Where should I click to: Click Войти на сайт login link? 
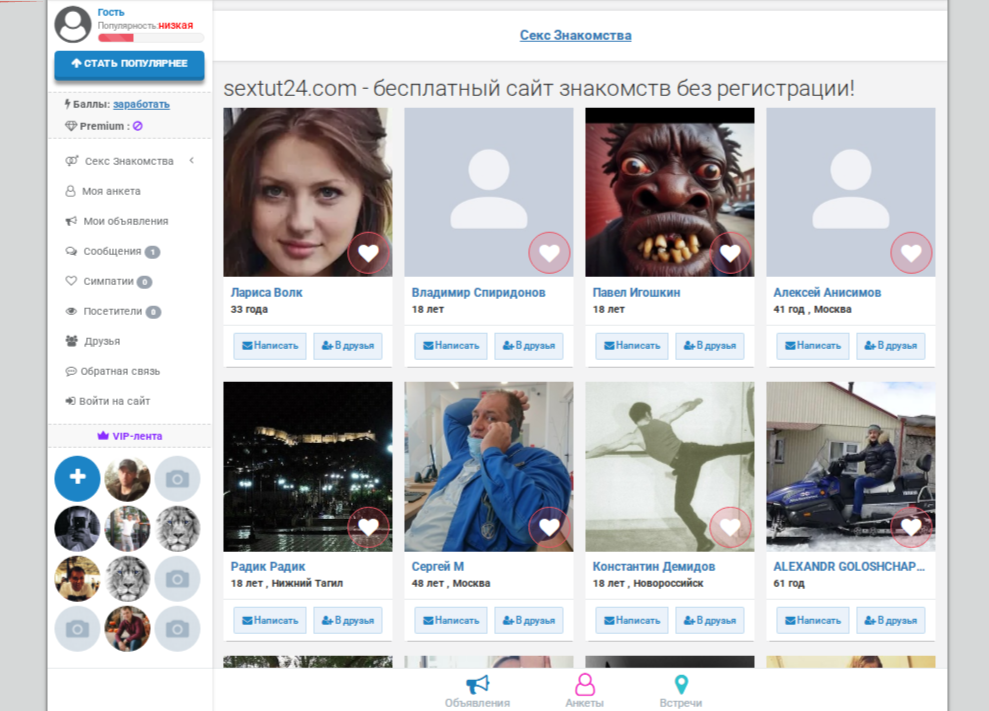pyautogui.click(x=108, y=401)
